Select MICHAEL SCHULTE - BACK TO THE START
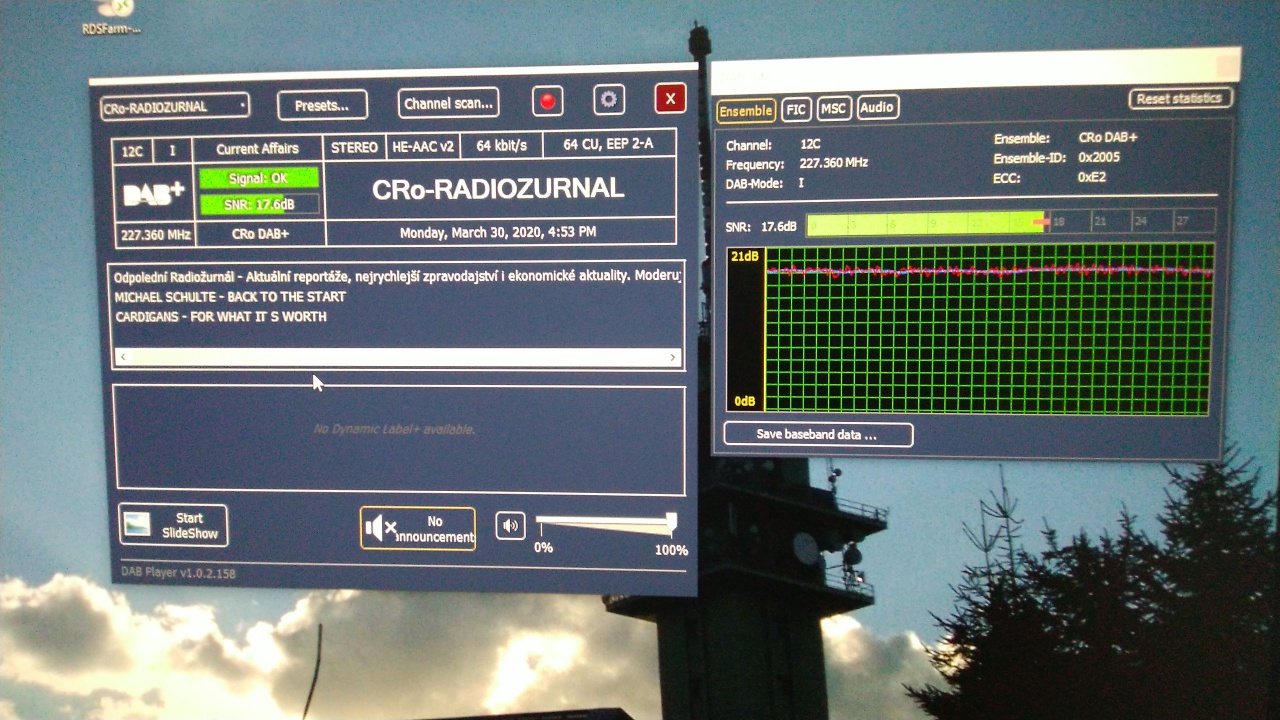 (230, 297)
